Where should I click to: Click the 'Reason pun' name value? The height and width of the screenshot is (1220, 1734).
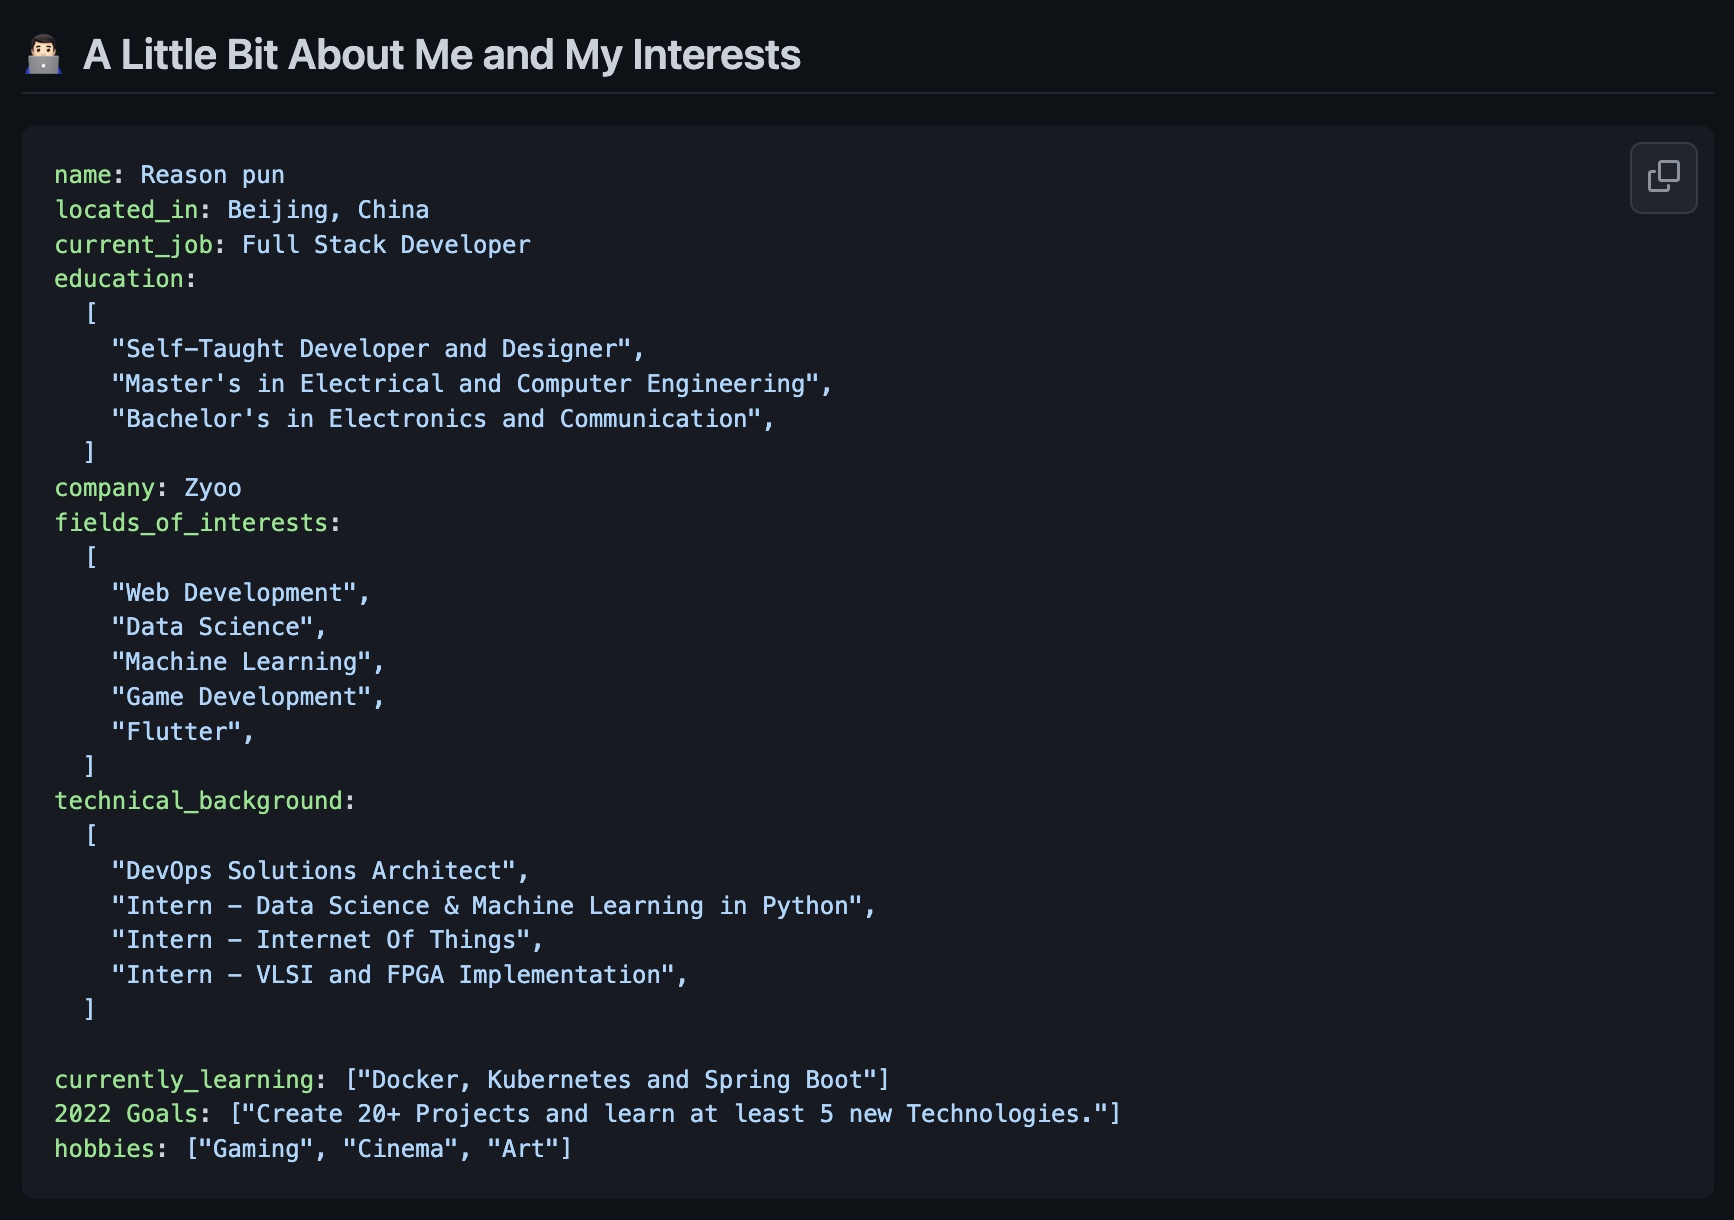(x=212, y=175)
